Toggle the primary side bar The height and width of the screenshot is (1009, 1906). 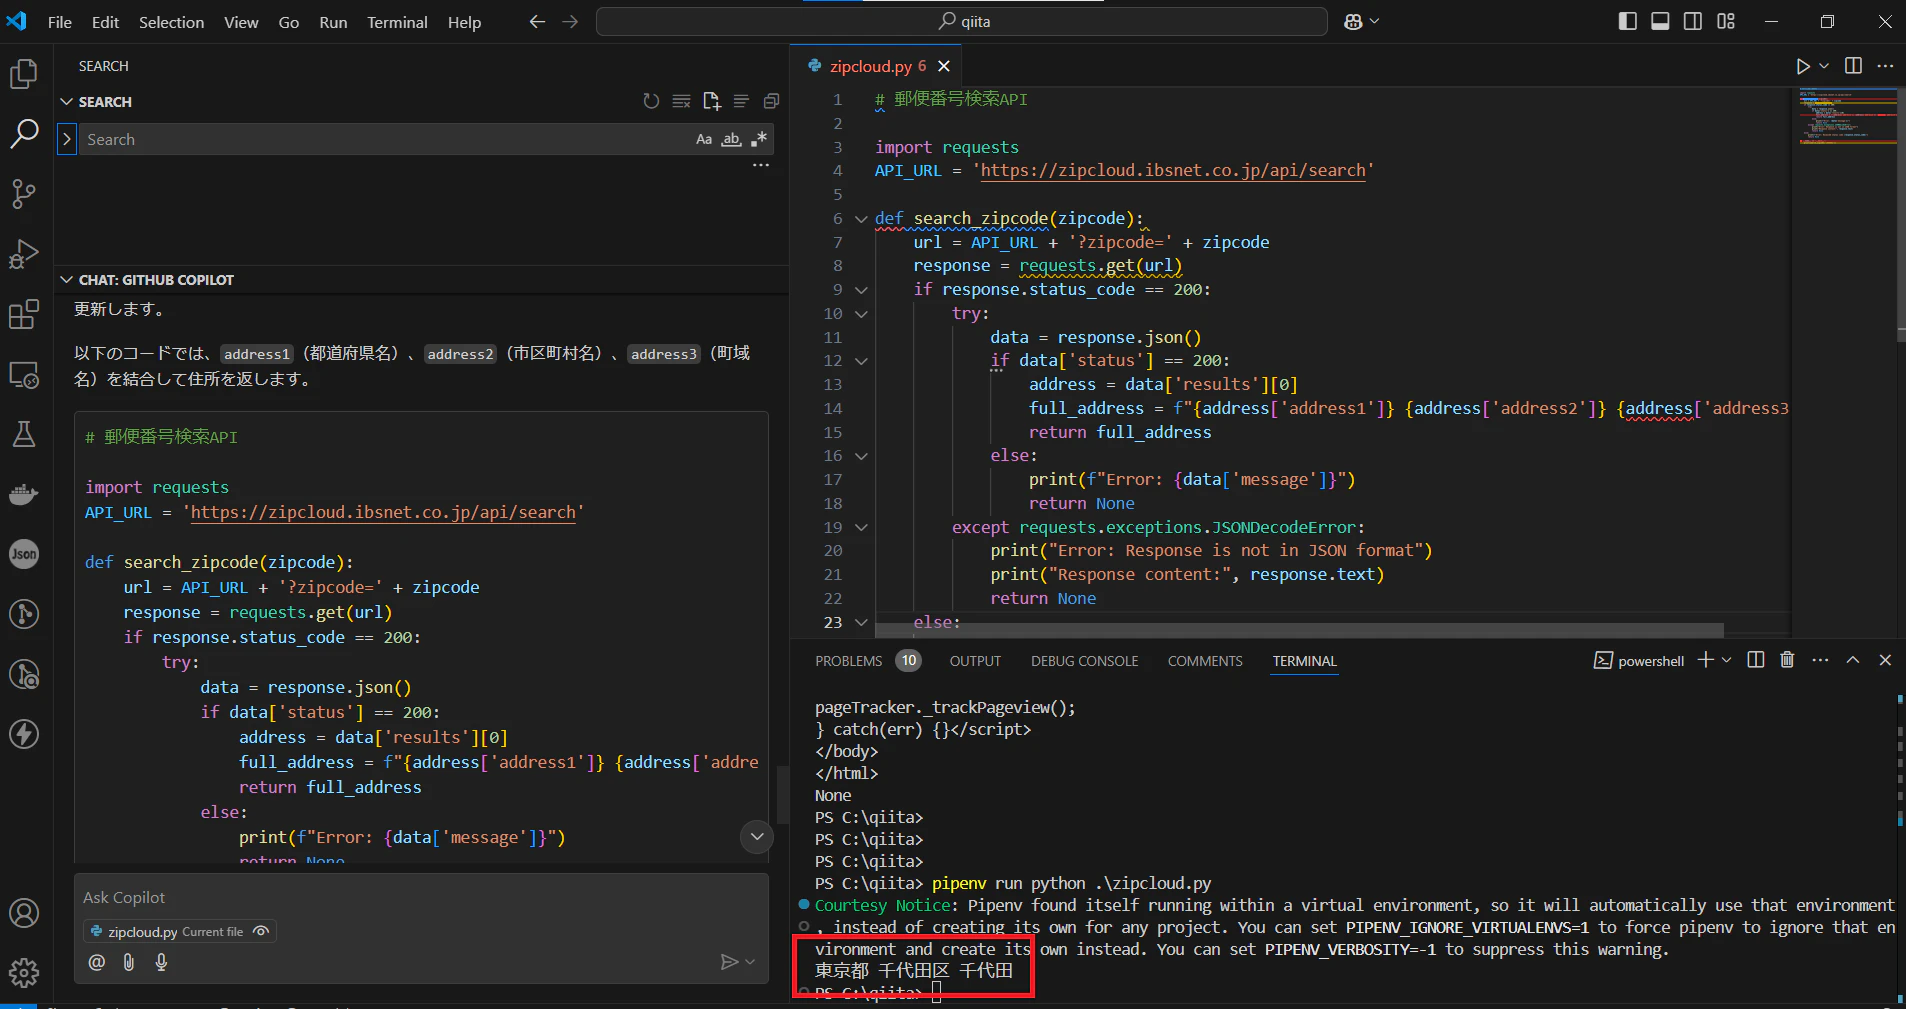tap(1628, 22)
